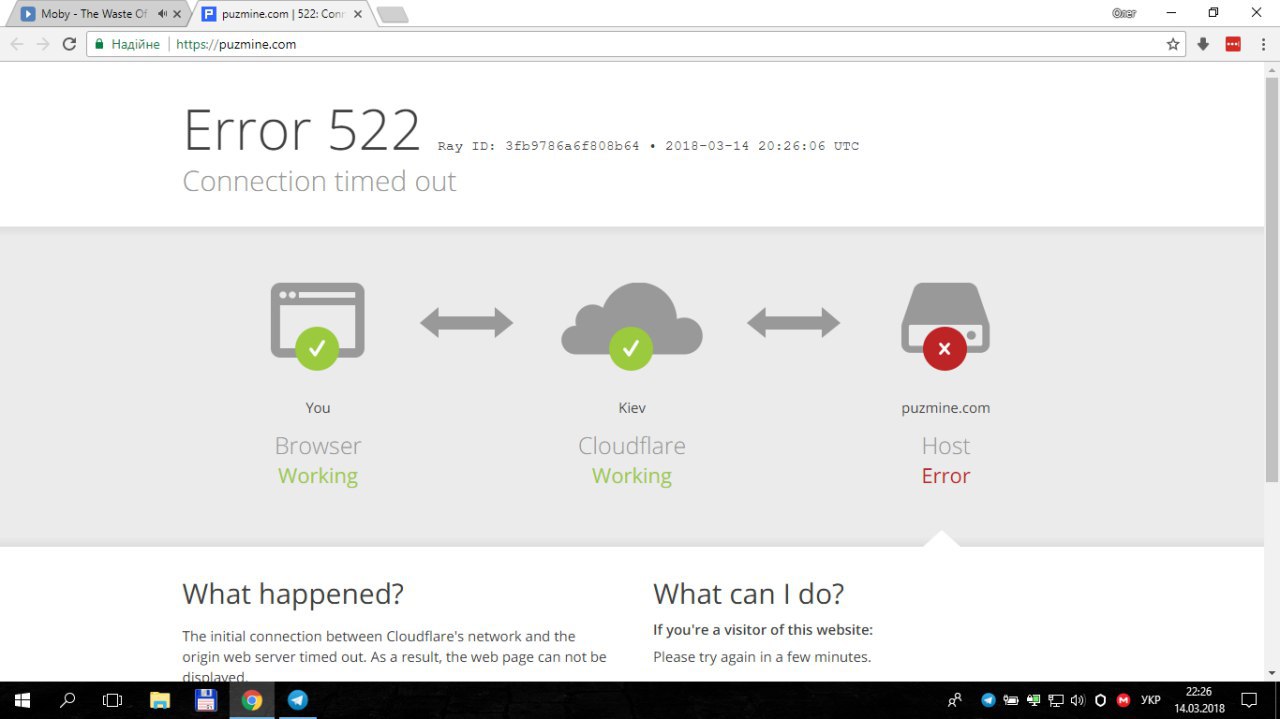Click the 'What happened?' heading

tap(293, 594)
